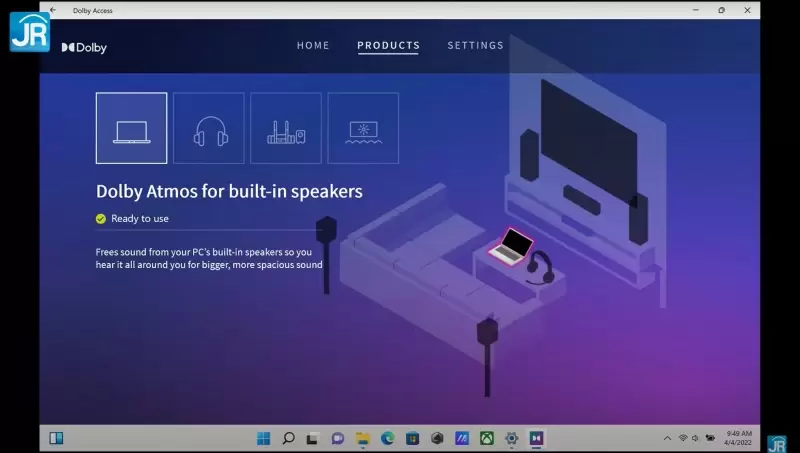The width and height of the screenshot is (800, 453).
Task: Select the headphones product tile
Action: (x=209, y=128)
